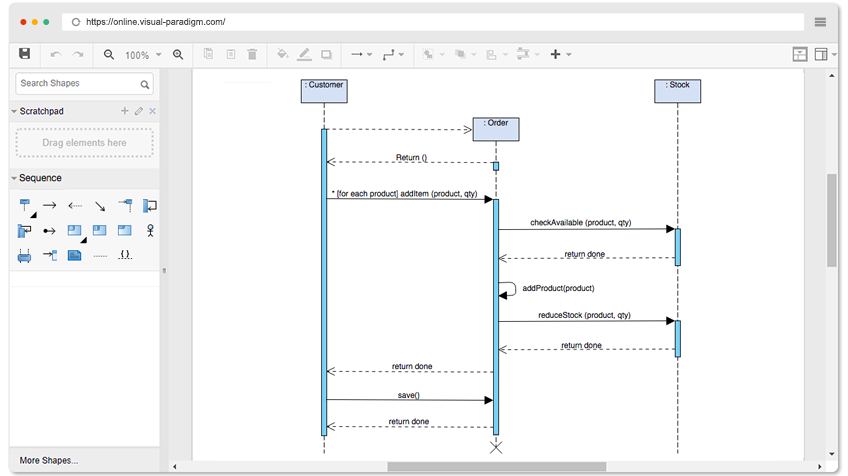Open the hamburger menu at top right
848x476 pixels.
click(x=820, y=22)
